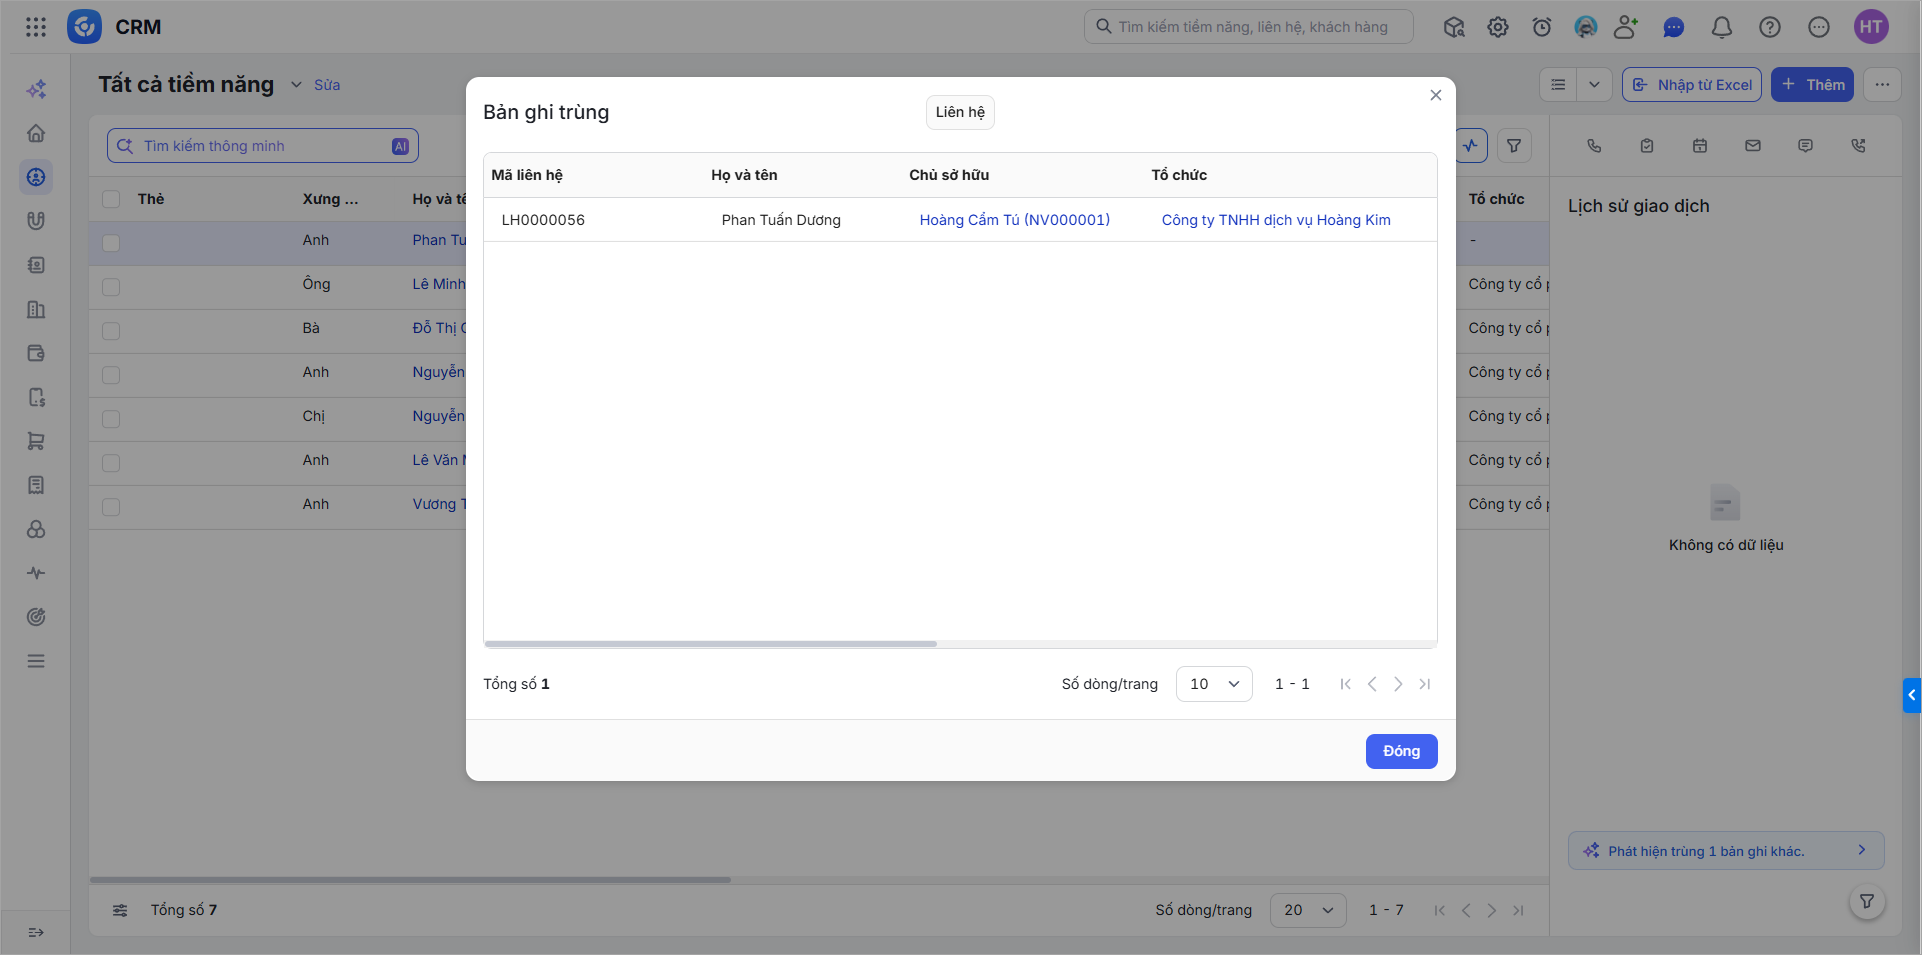
Task: Click the Đóng button
Action: [1401, 751]
